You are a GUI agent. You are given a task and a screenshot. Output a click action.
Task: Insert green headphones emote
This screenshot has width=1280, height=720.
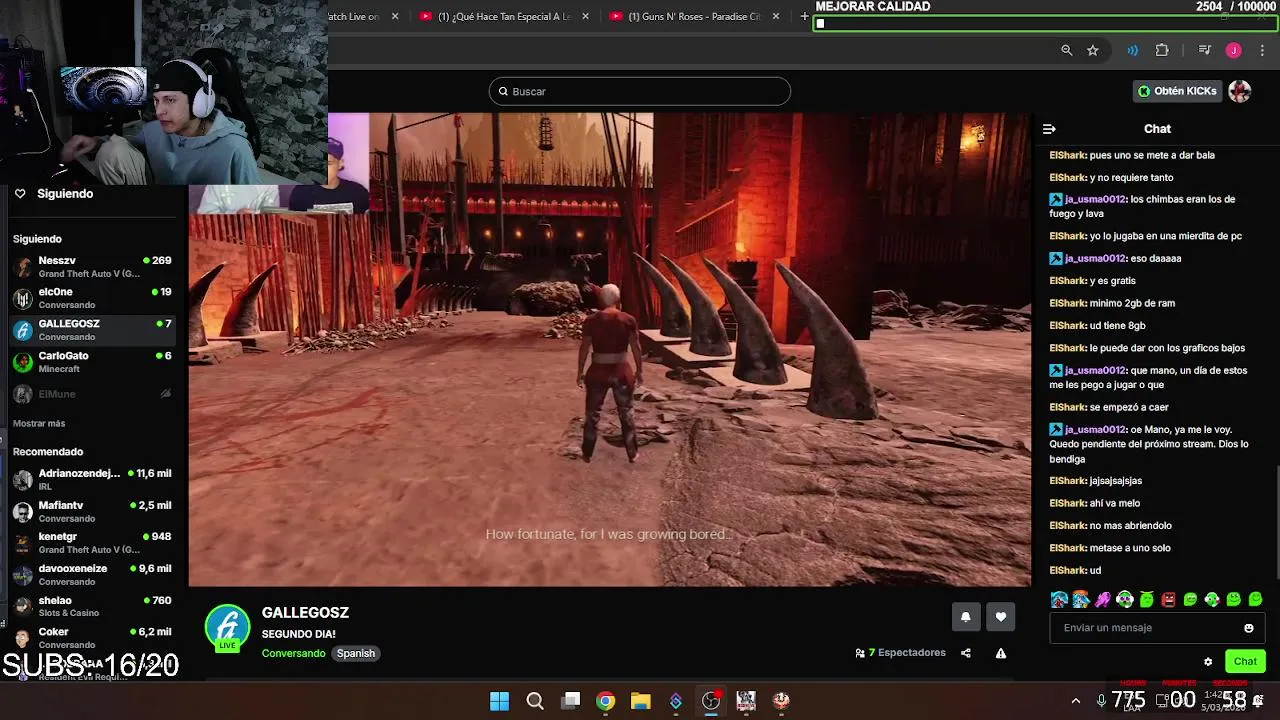1124,600
